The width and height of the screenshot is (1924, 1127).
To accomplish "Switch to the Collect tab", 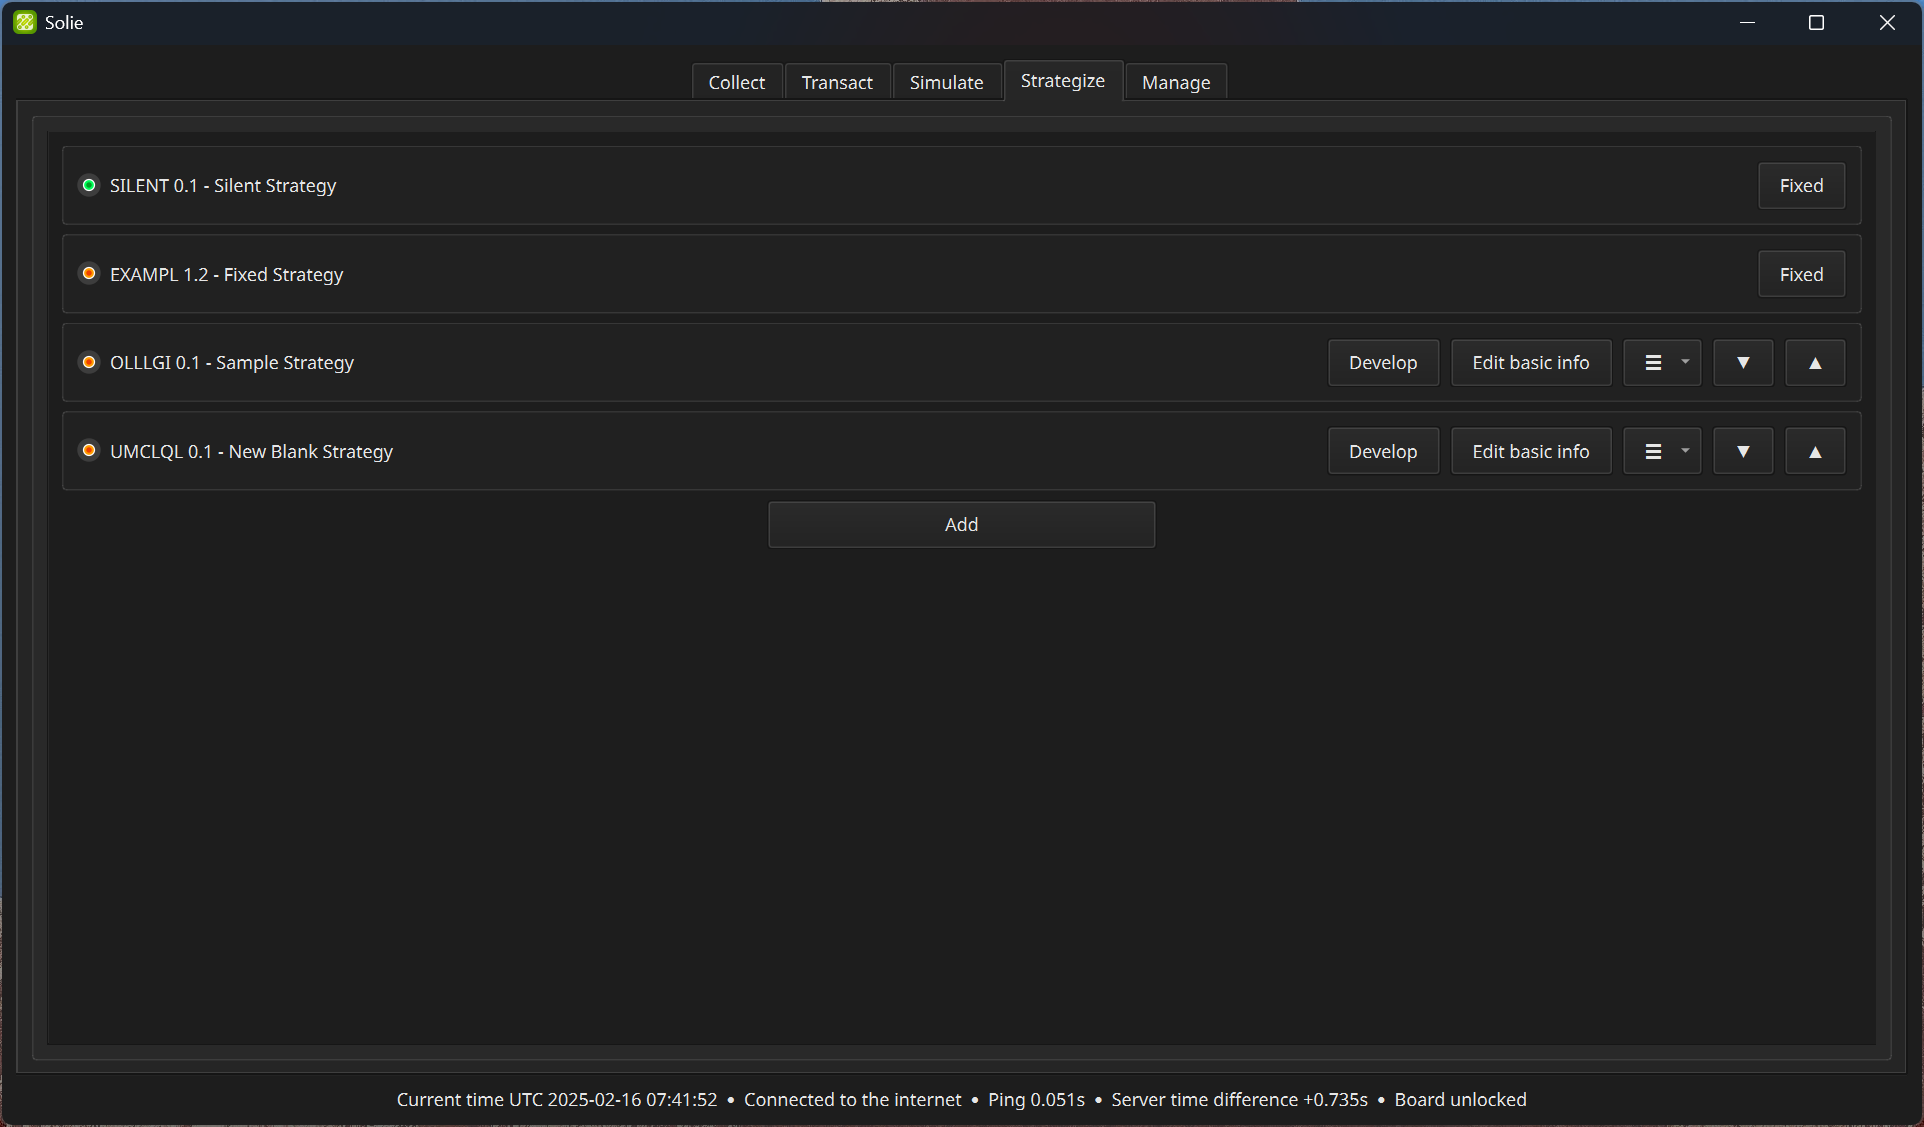I will 736,82.
